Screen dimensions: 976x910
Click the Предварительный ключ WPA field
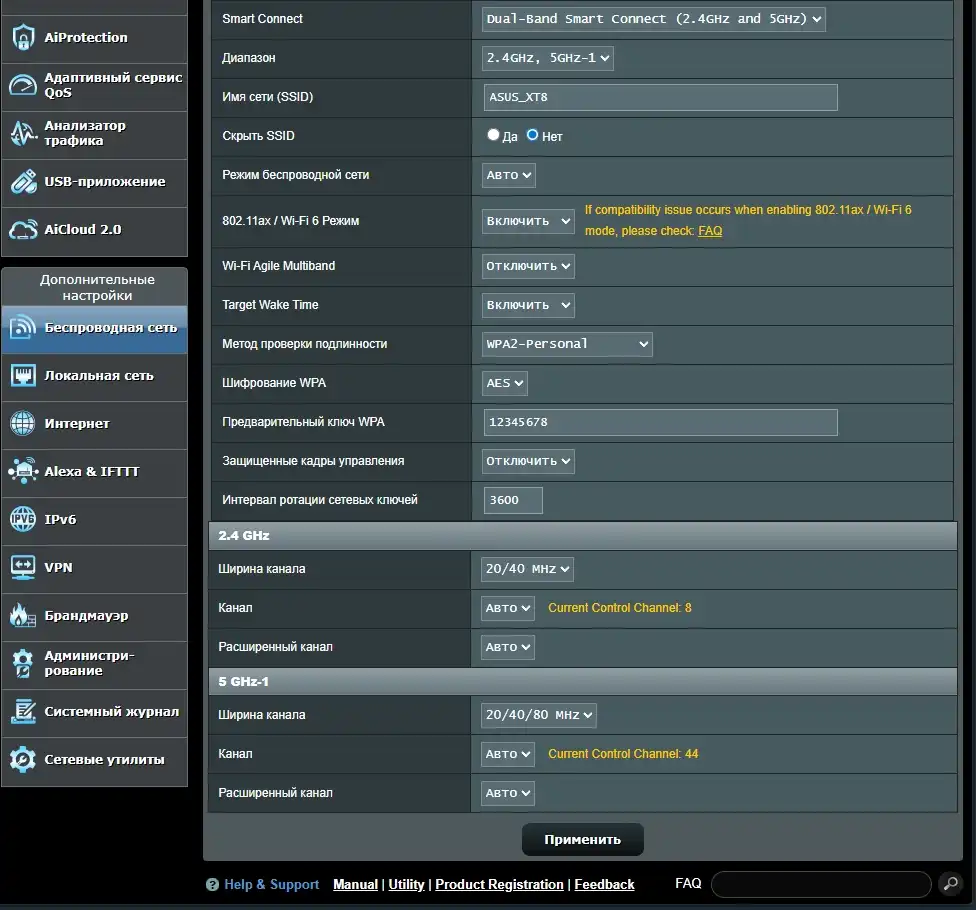tap(660, 422)
